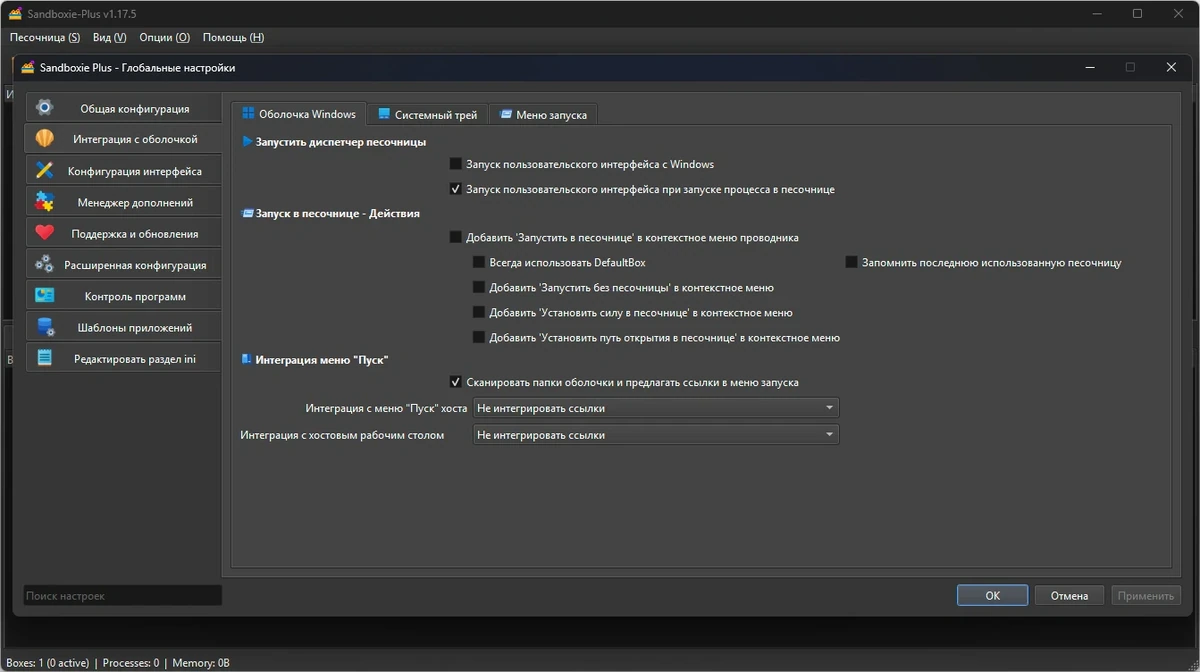Image resolution: width=1200 pixels, height=672 pixels.
Task: Click the Отмена button
Action: 1069,595
